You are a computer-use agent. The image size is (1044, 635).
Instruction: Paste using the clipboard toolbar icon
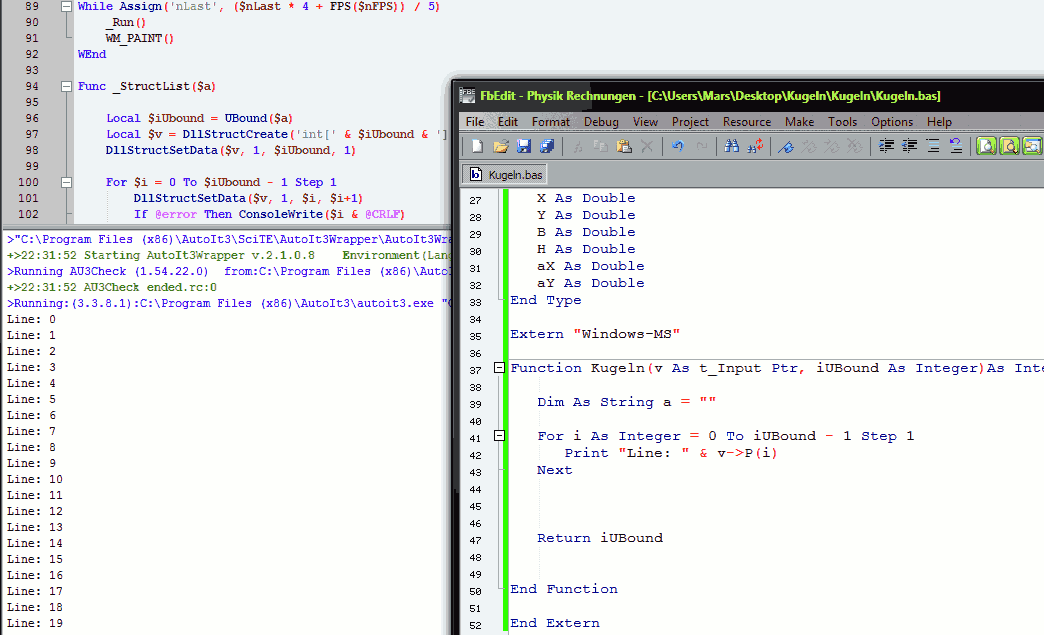tap(624, 147)
